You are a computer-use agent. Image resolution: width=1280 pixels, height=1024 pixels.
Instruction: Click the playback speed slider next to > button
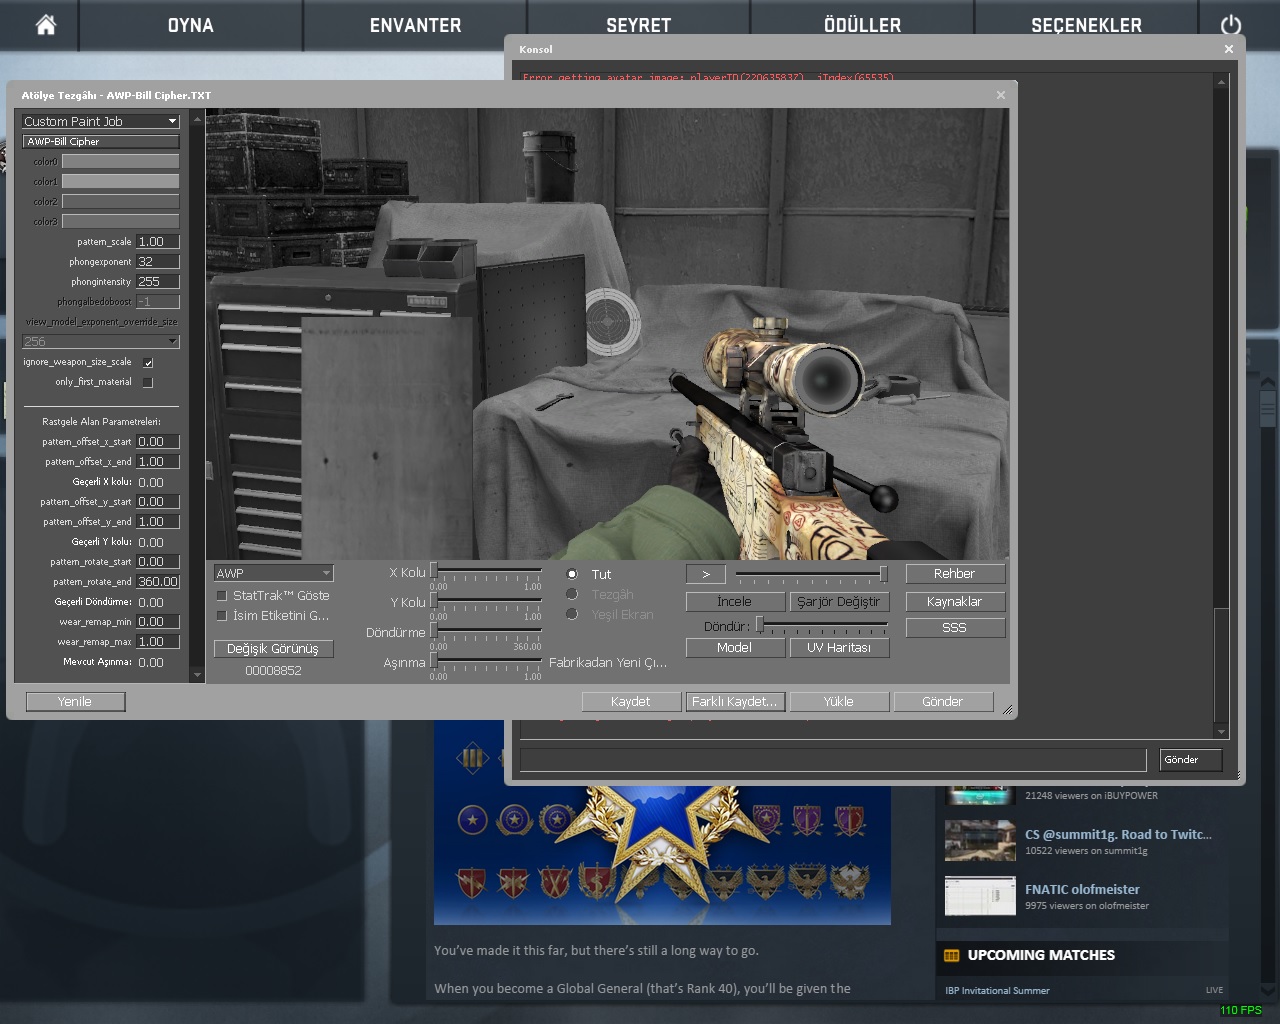[812, 574]
